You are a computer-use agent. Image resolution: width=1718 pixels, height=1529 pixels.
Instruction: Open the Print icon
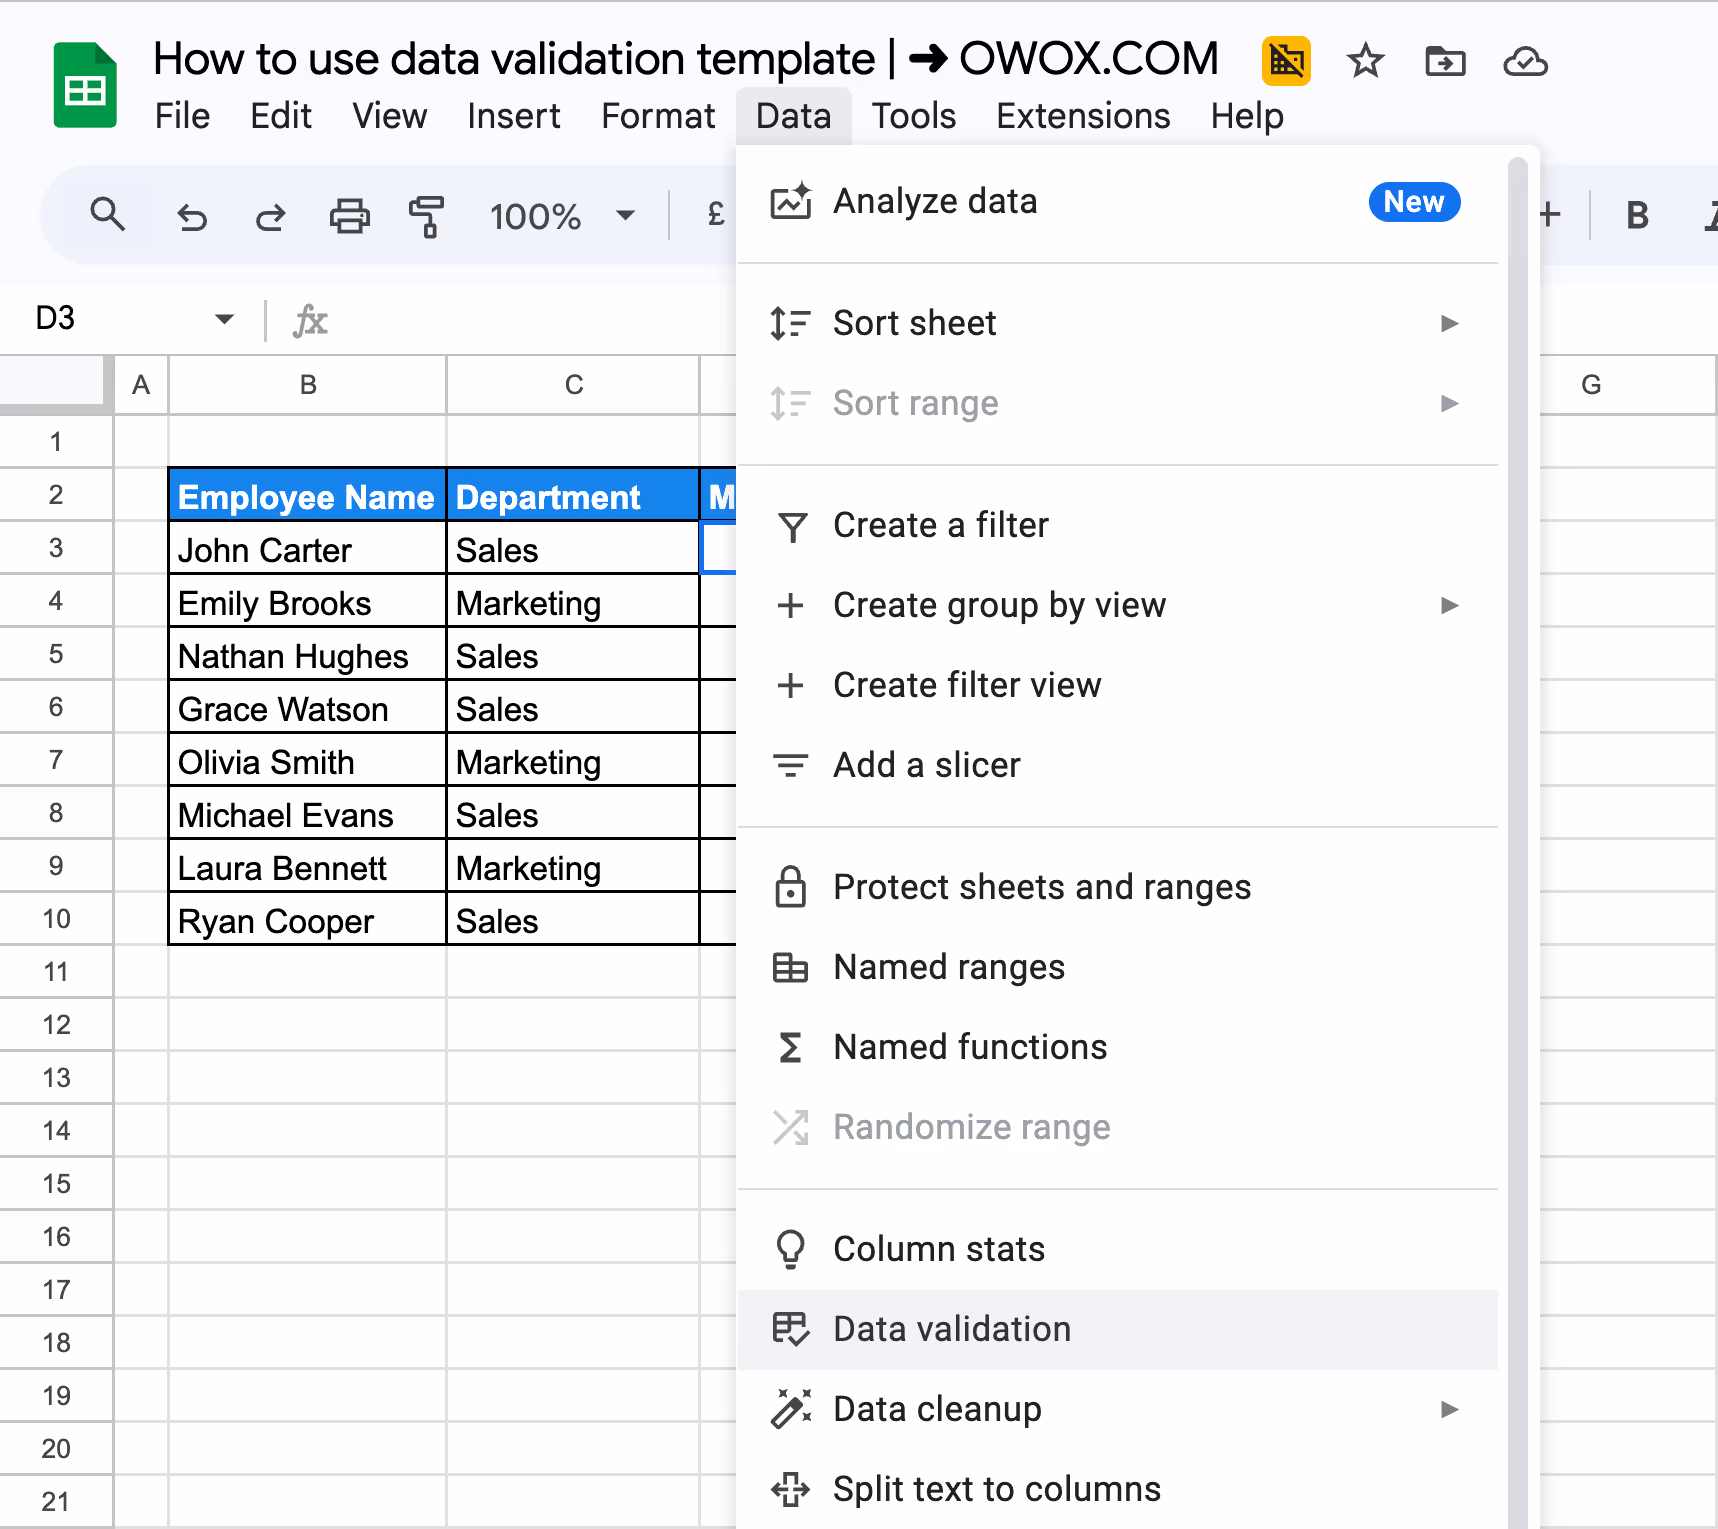pyautogui.click(x=349, y=215)
